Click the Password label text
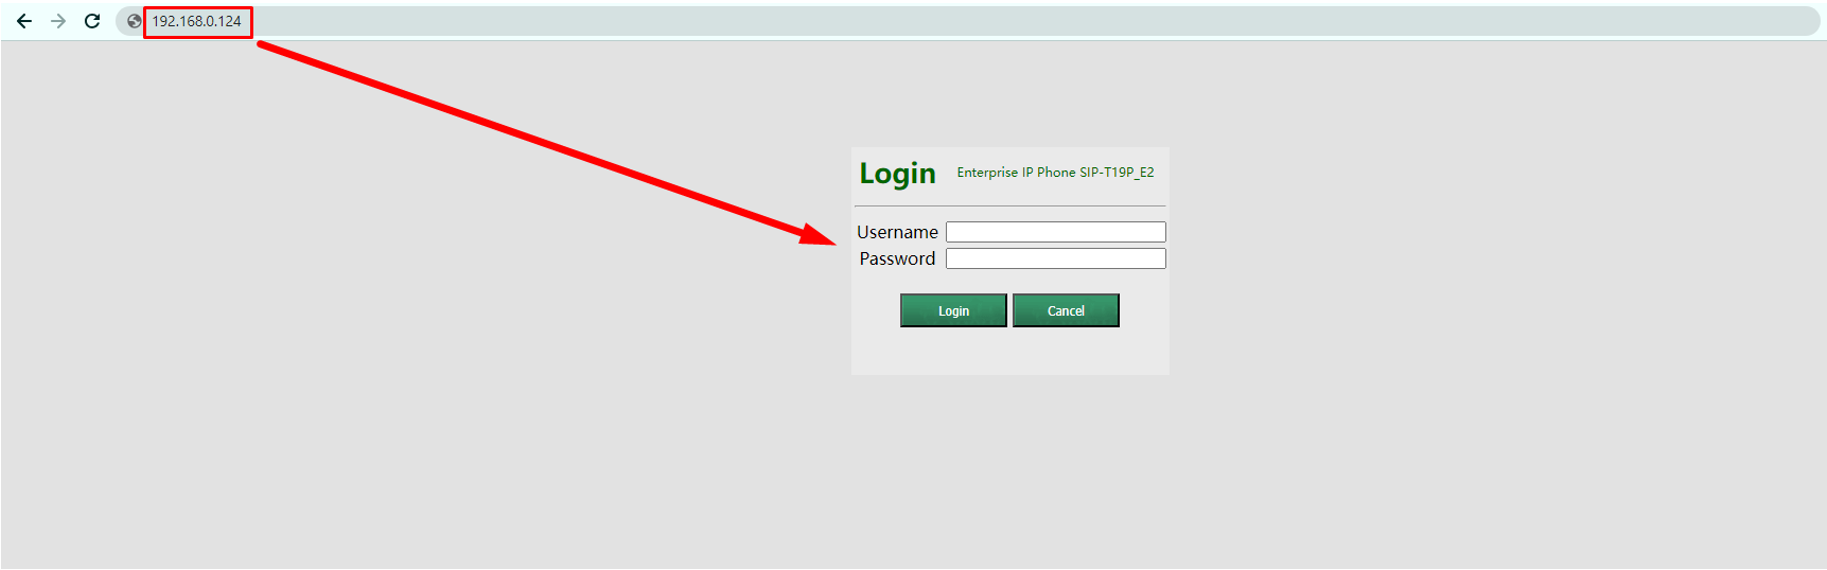1827x570 pixels. click(897, 259)
